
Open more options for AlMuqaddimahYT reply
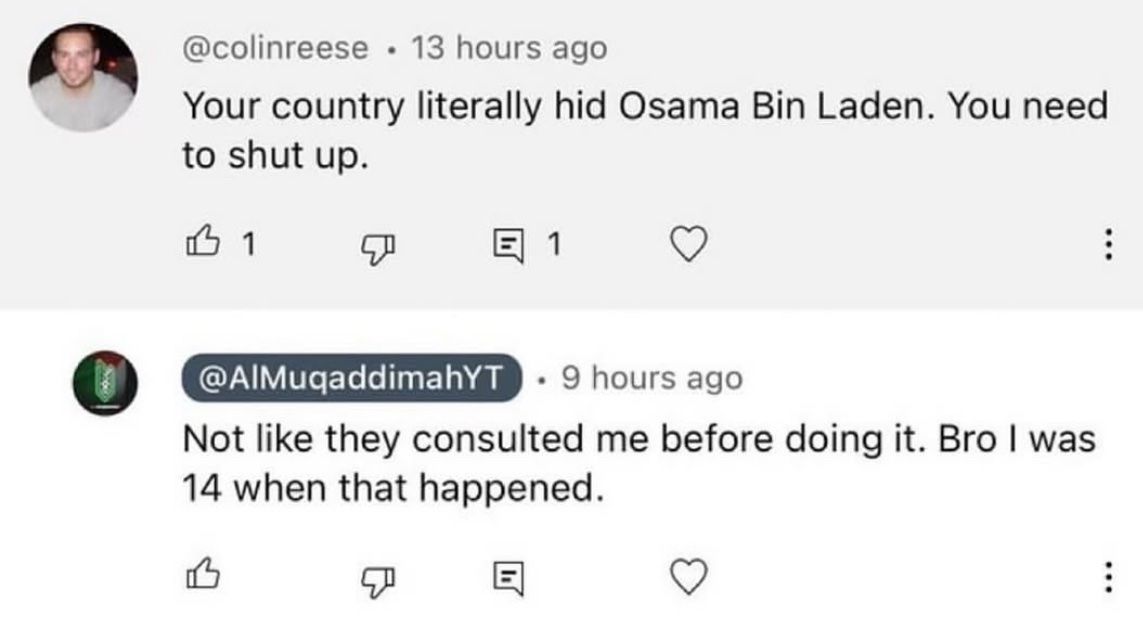(x=1106, y=576)
